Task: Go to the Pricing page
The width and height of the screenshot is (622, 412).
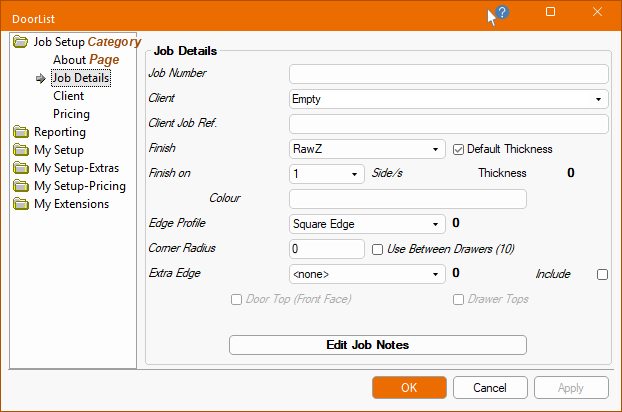Action: click(71, 114)
